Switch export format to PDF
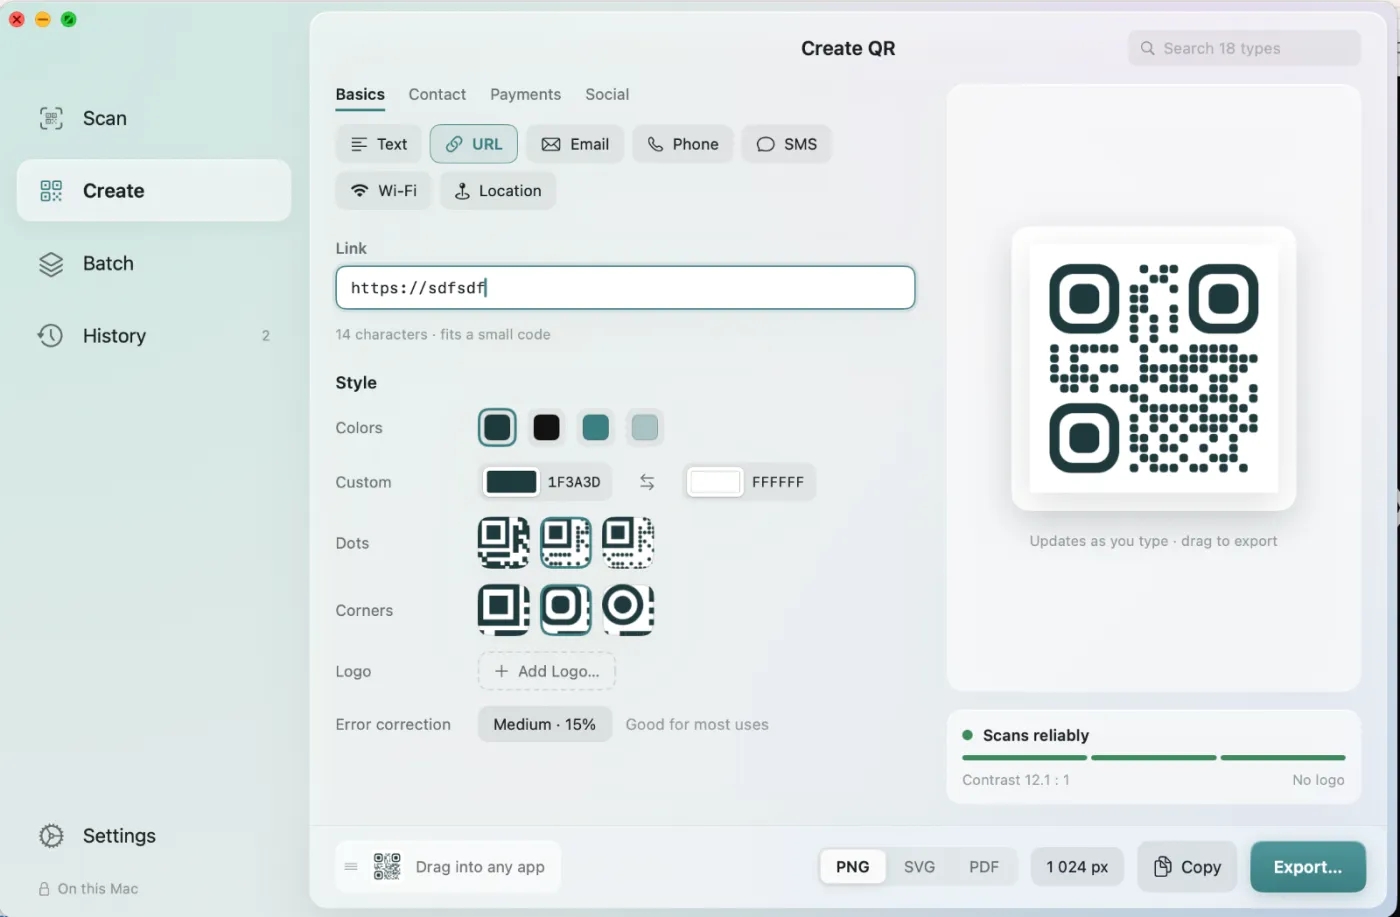The image size is (1400, 917). point(984,867)
